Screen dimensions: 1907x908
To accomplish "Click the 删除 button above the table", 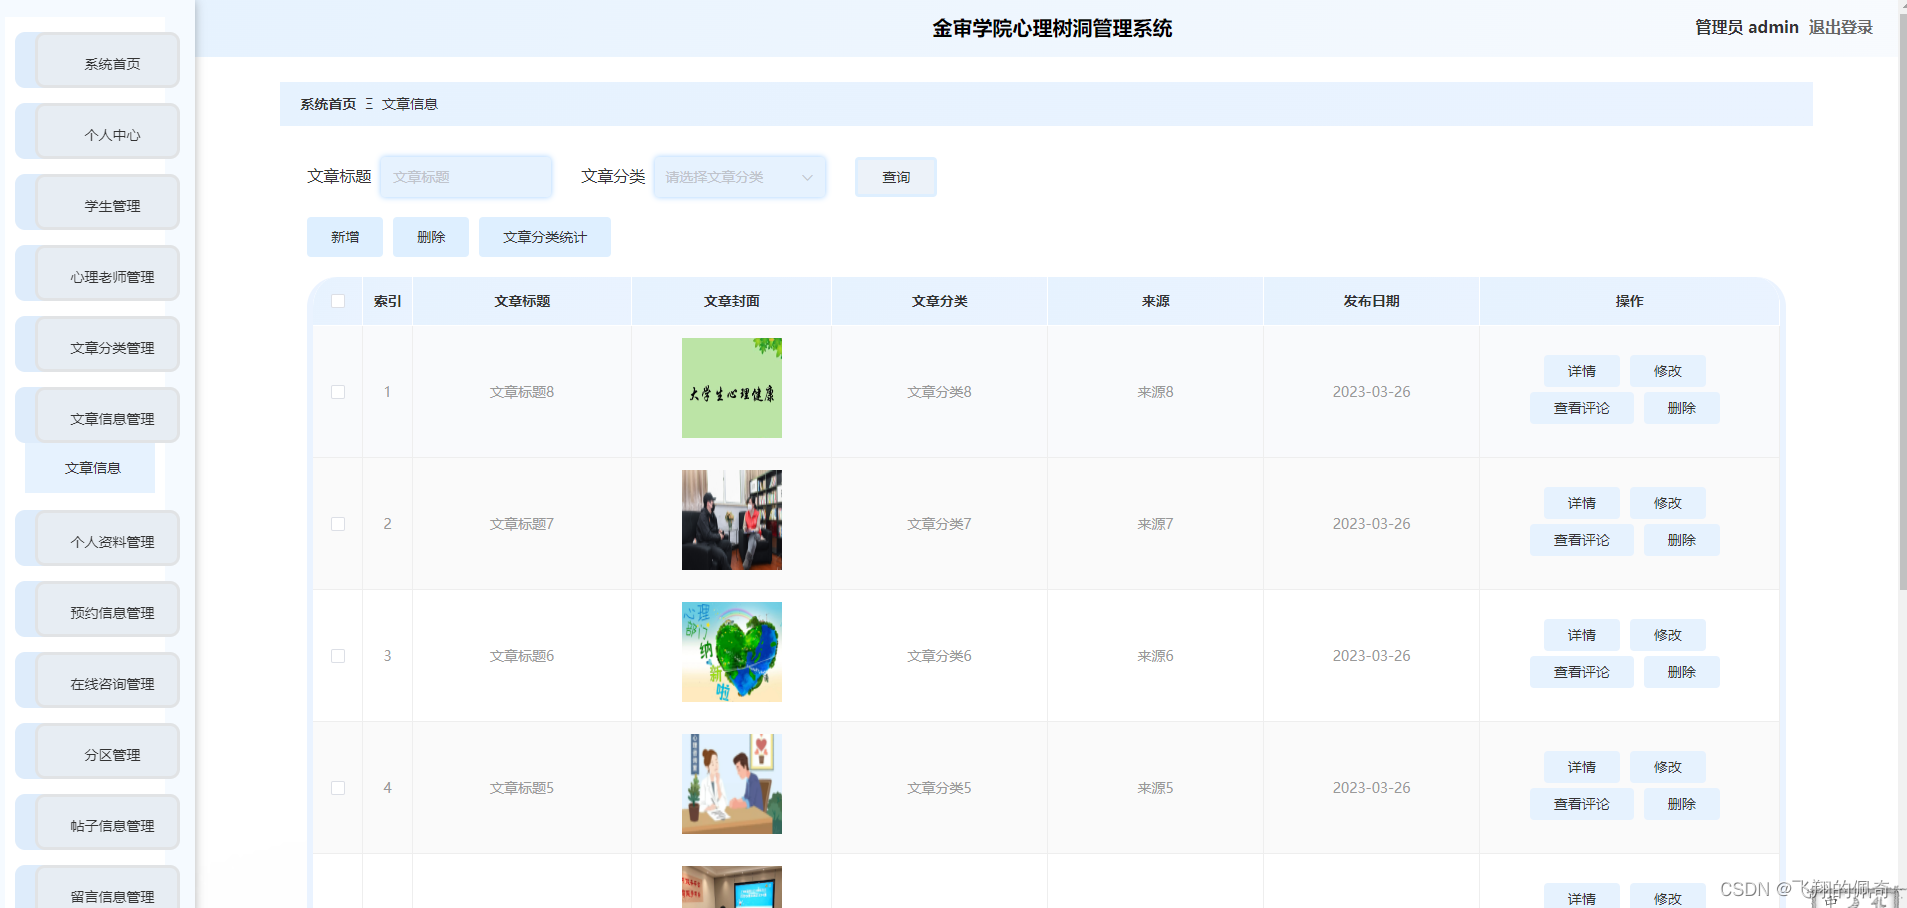I will (431, 237).
